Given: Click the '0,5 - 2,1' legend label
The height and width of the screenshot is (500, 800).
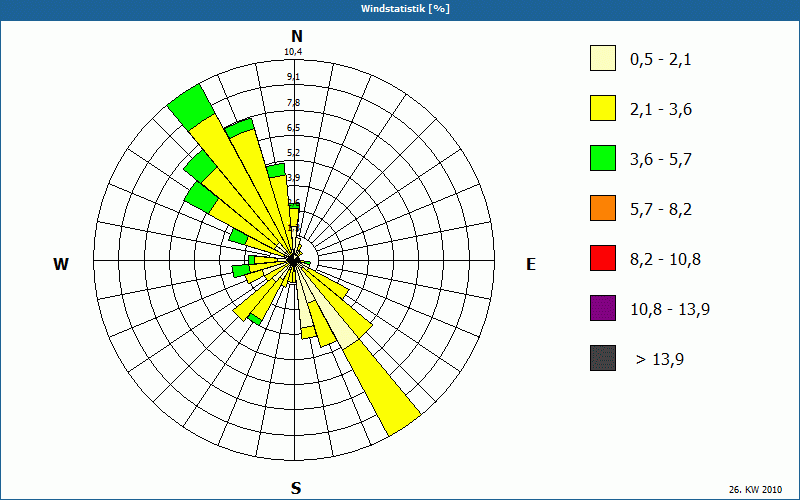Looking at the screenshot, I should 661,60.
